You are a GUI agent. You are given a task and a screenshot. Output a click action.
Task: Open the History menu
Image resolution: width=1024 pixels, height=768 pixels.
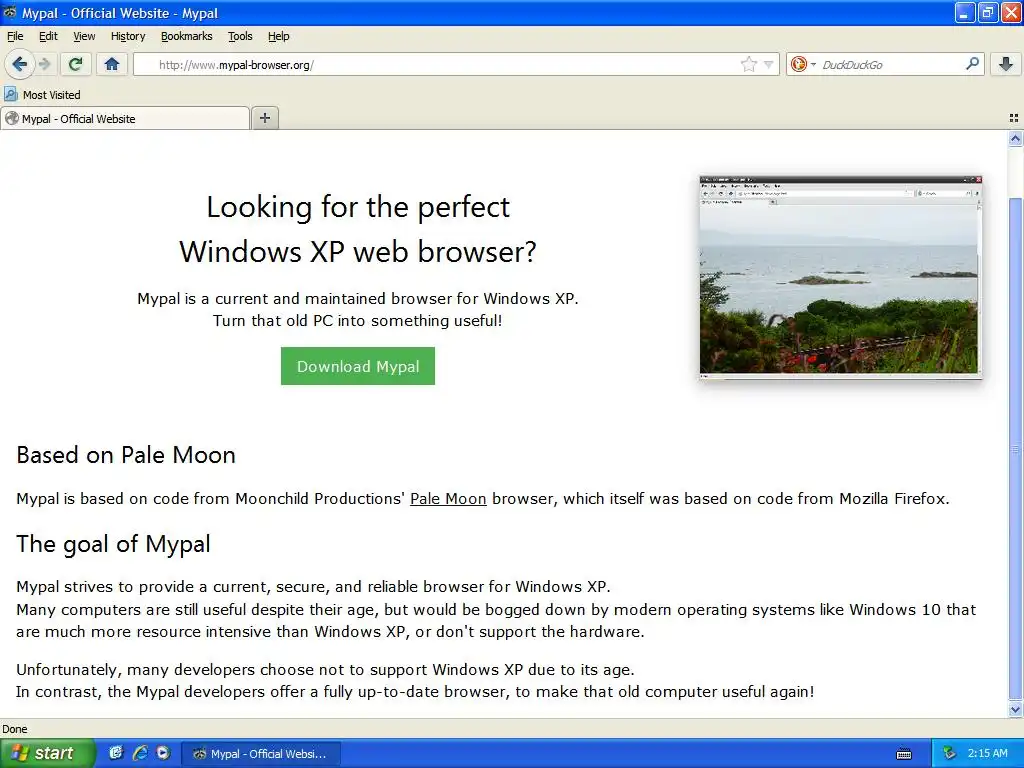tap(128, 36)
